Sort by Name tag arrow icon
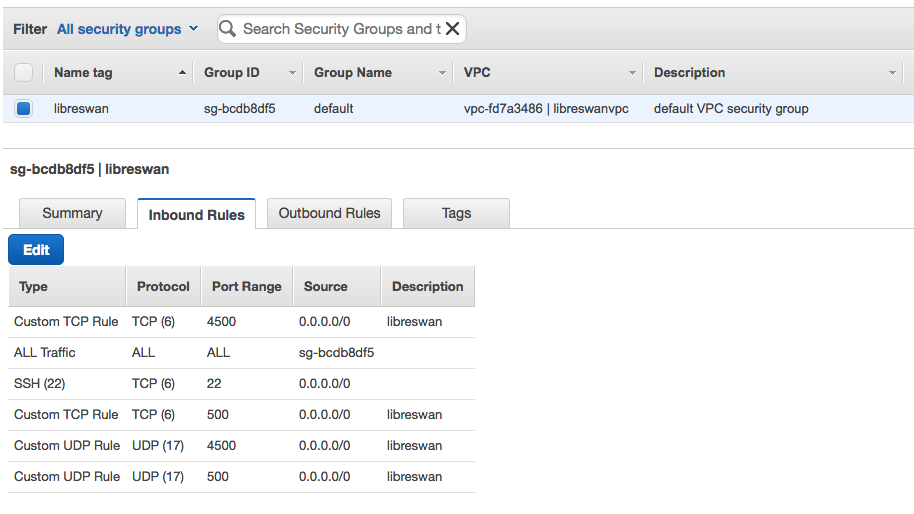 tap(182, 73)
